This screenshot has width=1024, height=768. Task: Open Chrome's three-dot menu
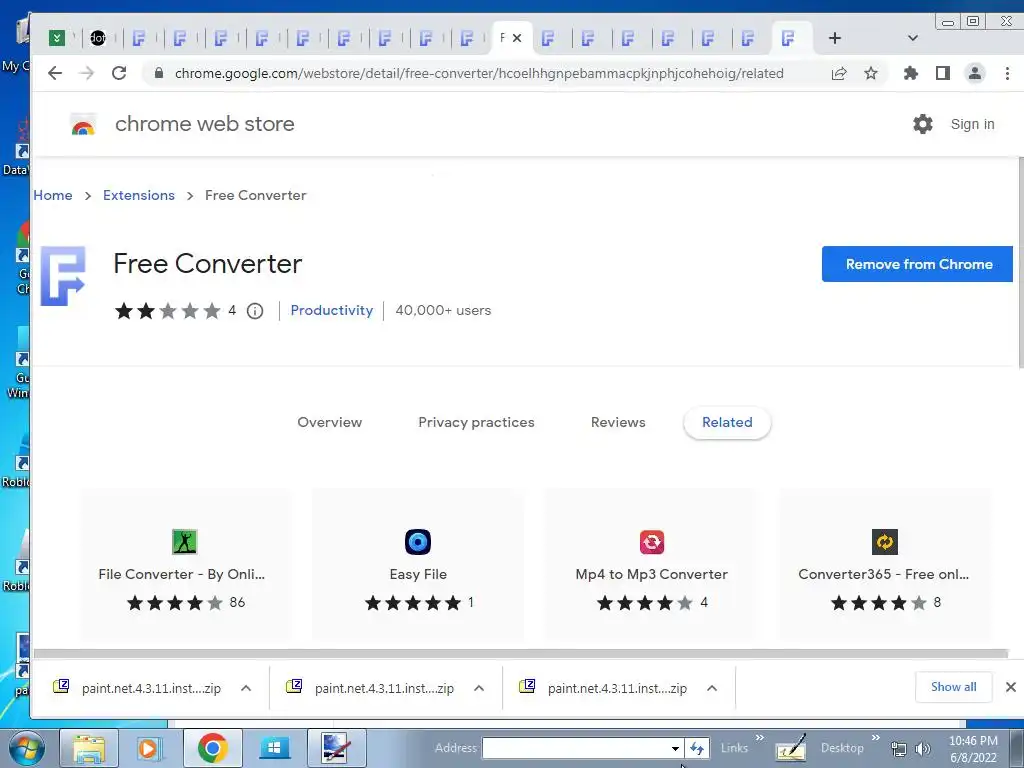tap(1007, 73)
